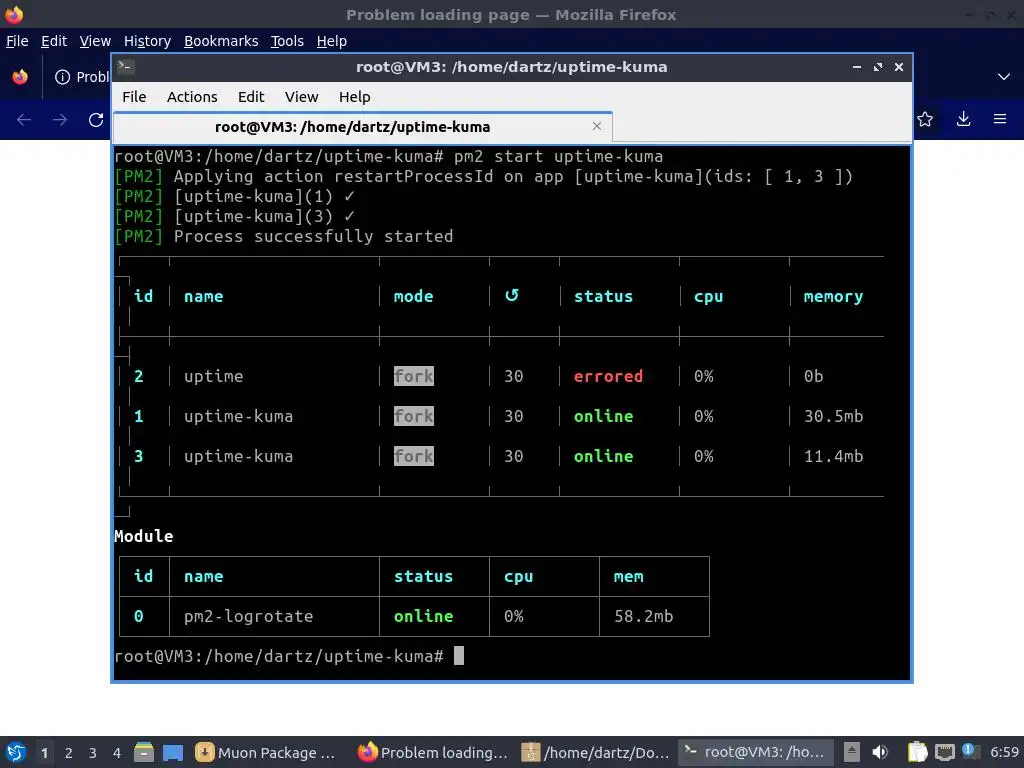This screenshot has width=1024, height=768.
Task: Open Firefox downloads arrow icon
Action: point(963,119)
